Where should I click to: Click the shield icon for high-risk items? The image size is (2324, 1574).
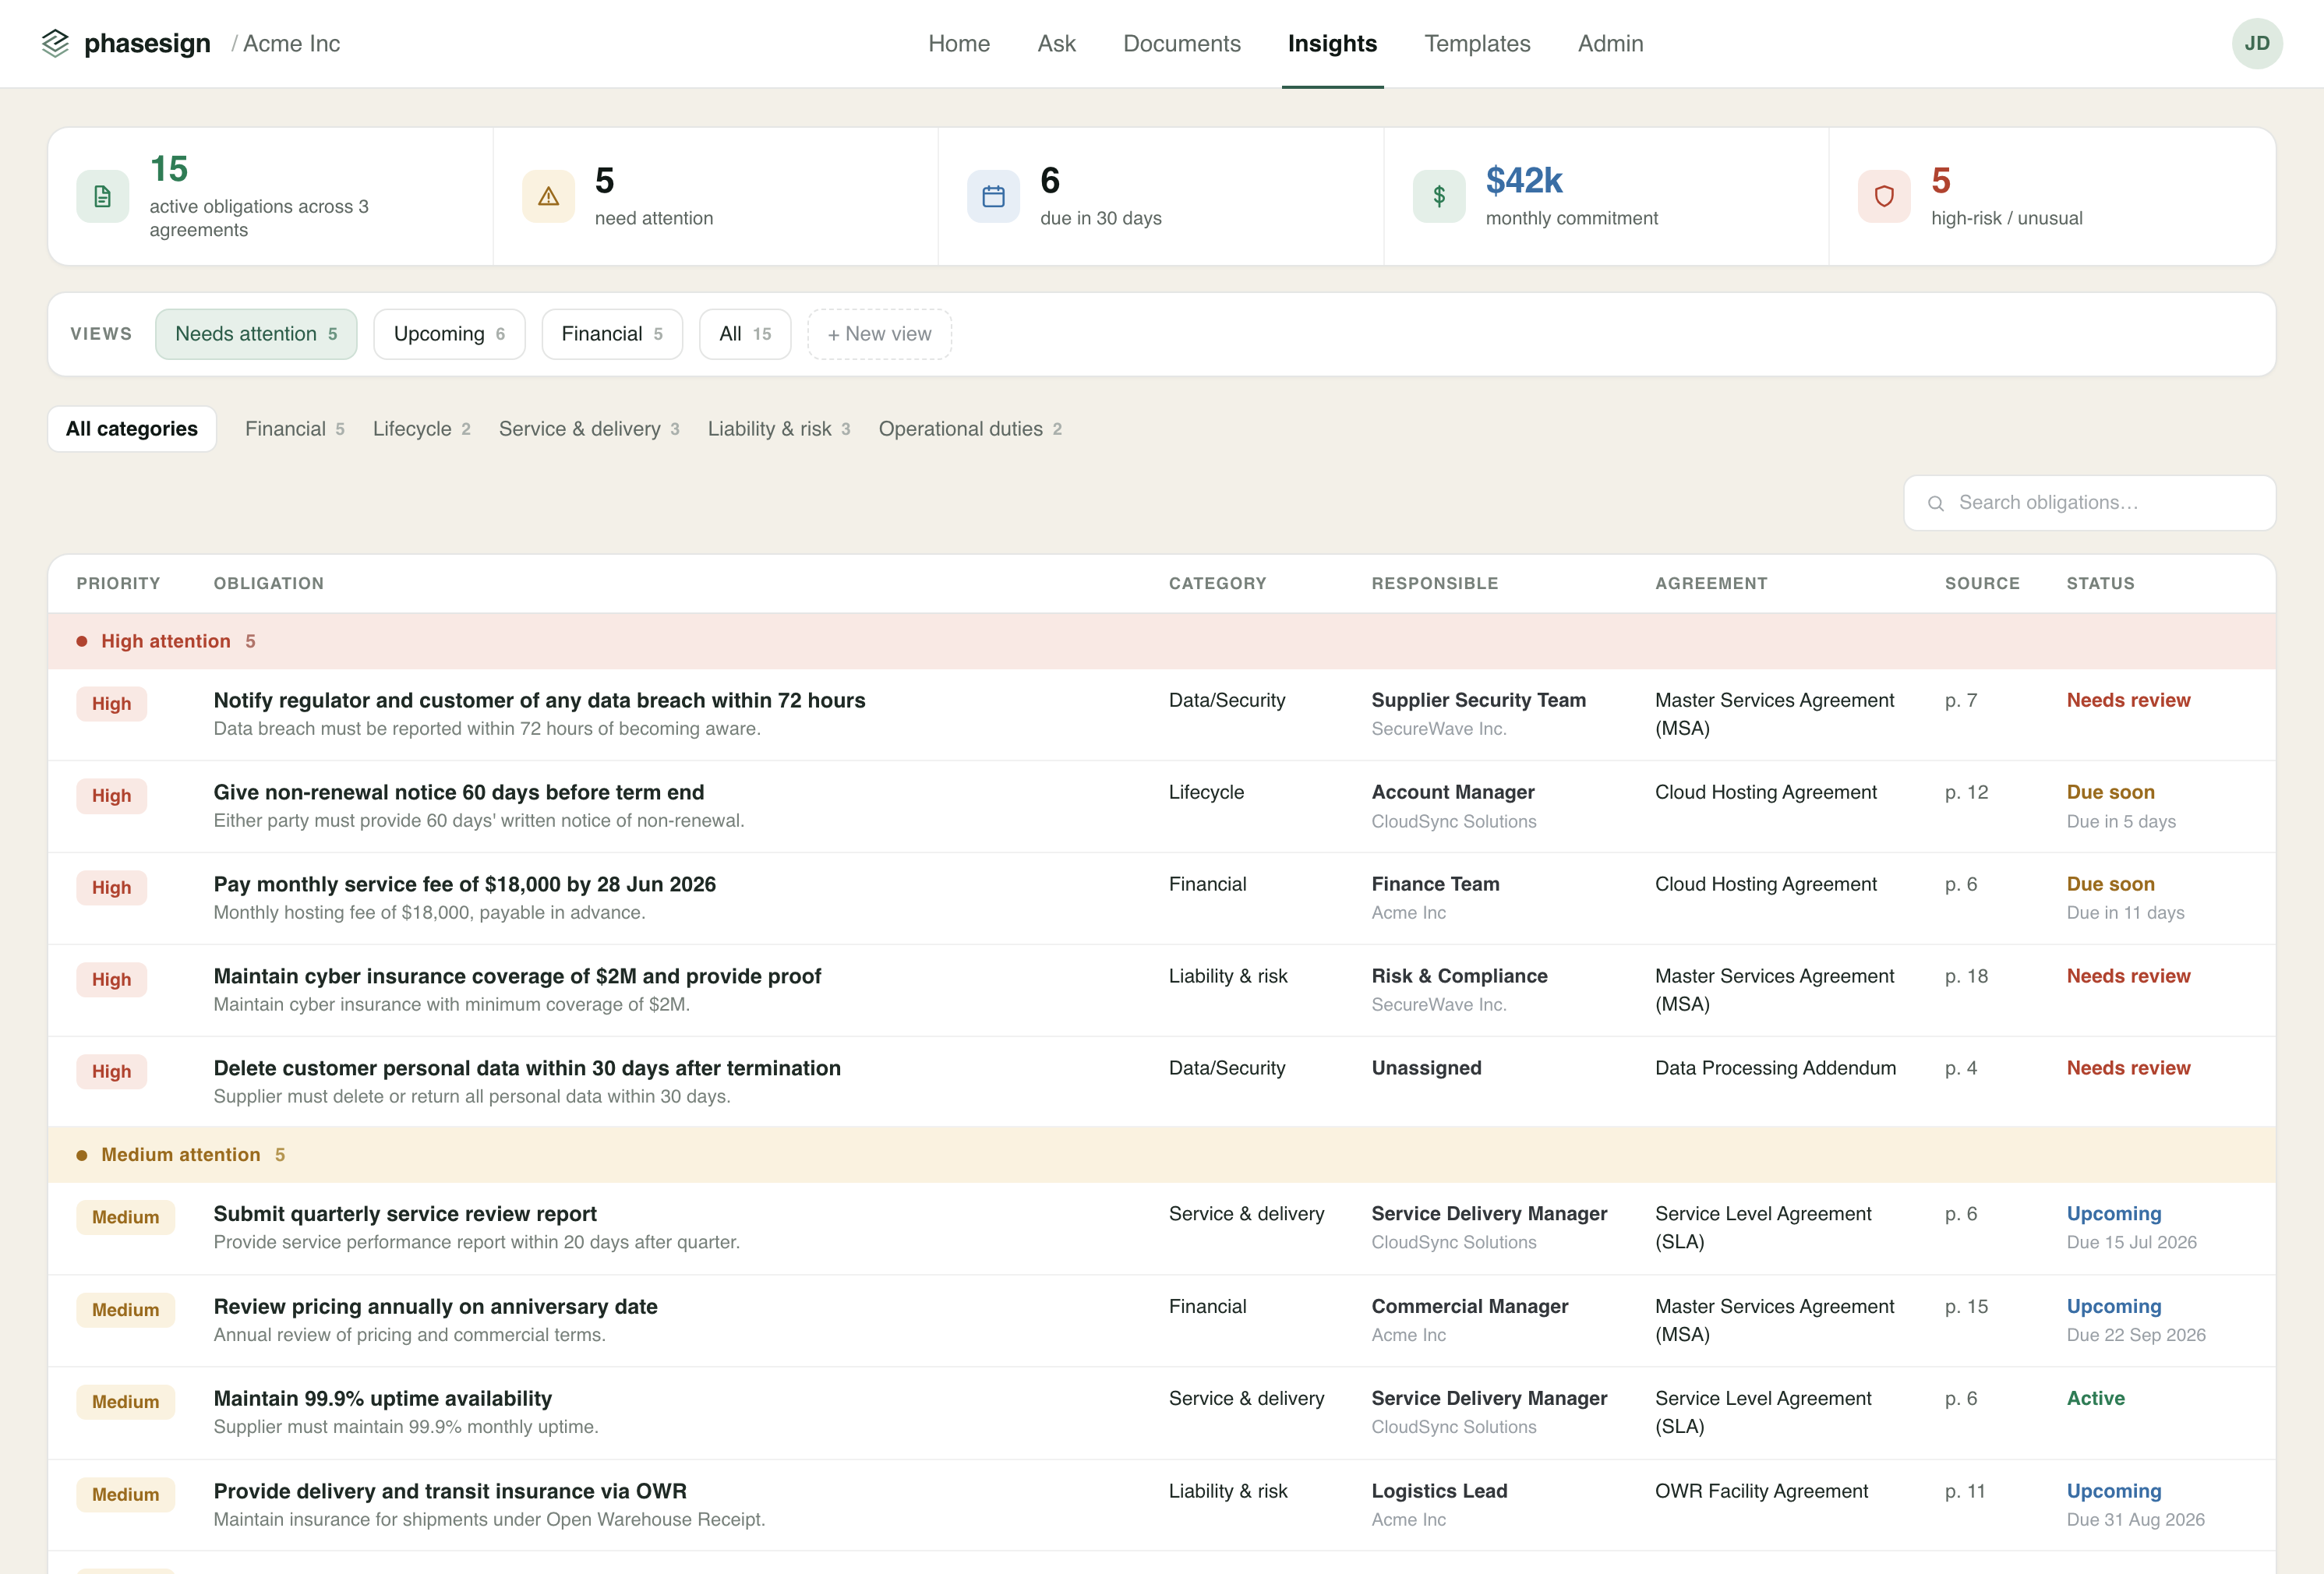click(x=1884, y=196)
